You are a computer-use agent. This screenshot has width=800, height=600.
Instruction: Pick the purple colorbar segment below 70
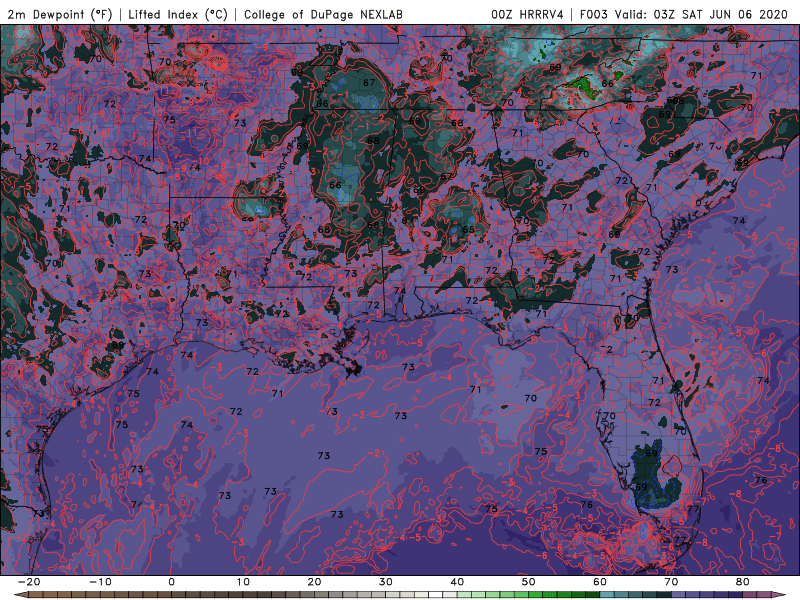[x=679, y=595]
